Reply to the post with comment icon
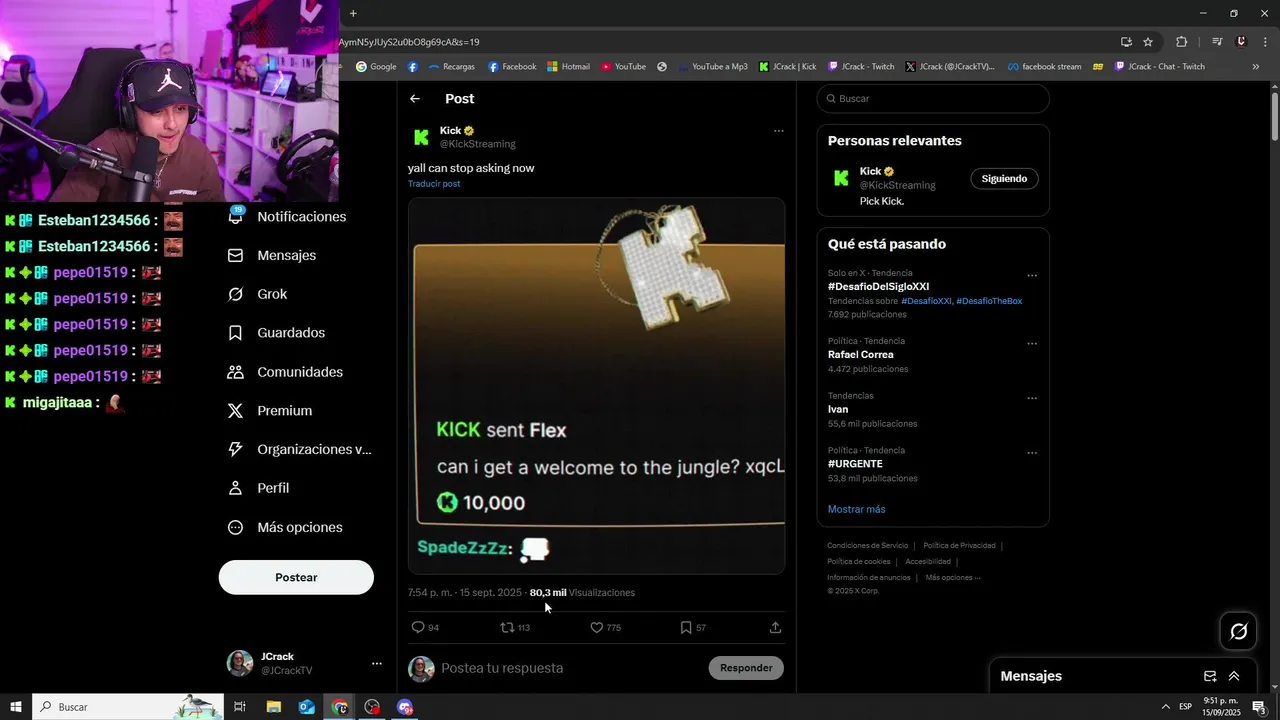This screenshot has width=1280, height=720. tap(419, 627)
